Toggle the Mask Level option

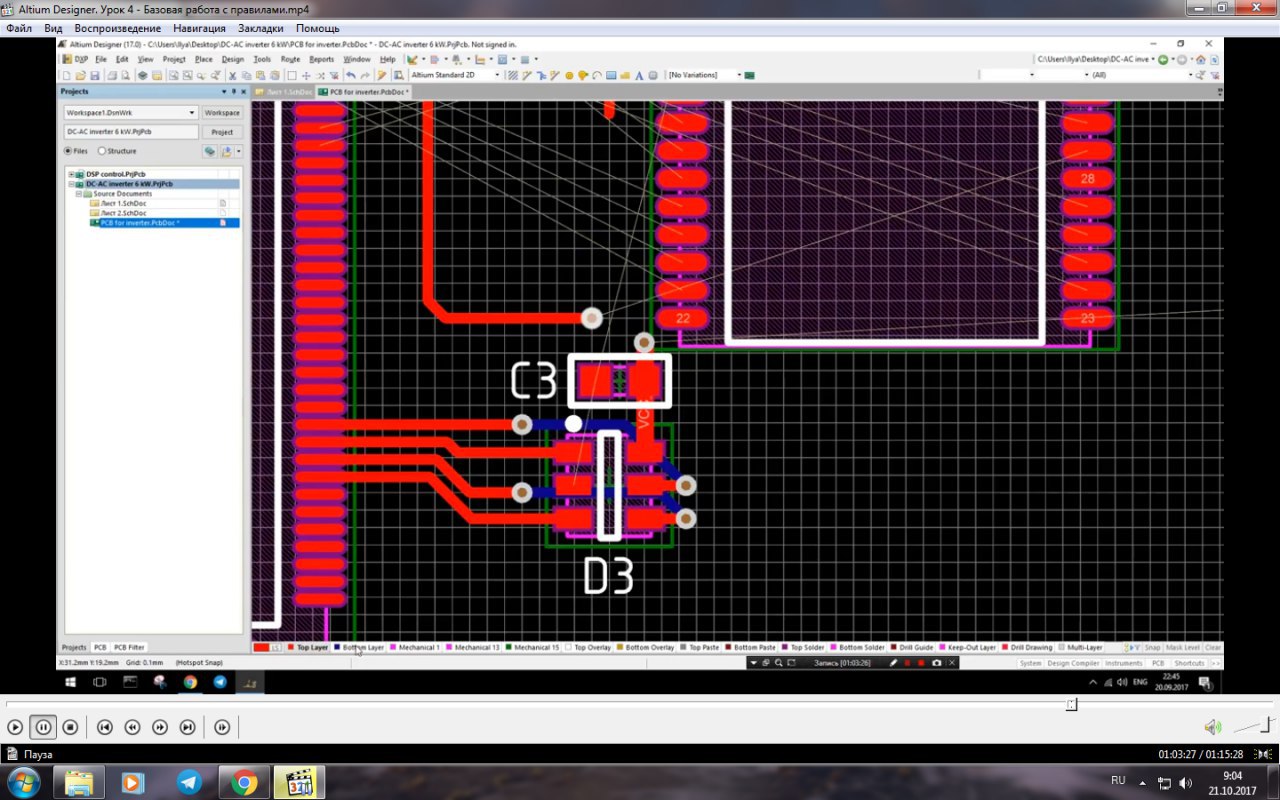point(1183,647)
